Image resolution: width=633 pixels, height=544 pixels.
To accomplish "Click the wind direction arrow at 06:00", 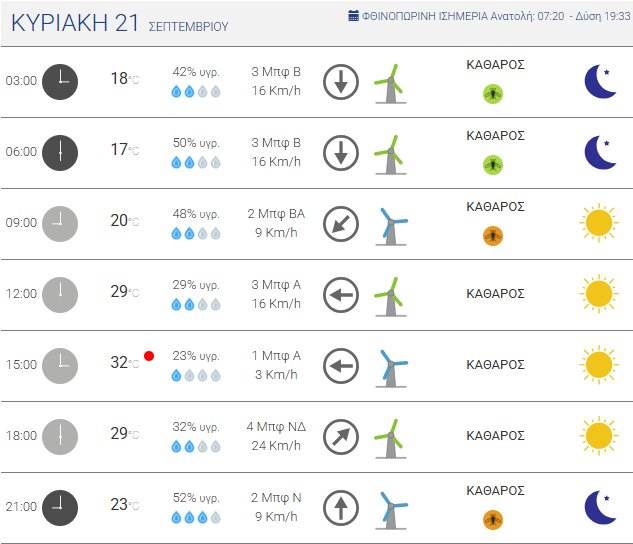I will 341,152.
